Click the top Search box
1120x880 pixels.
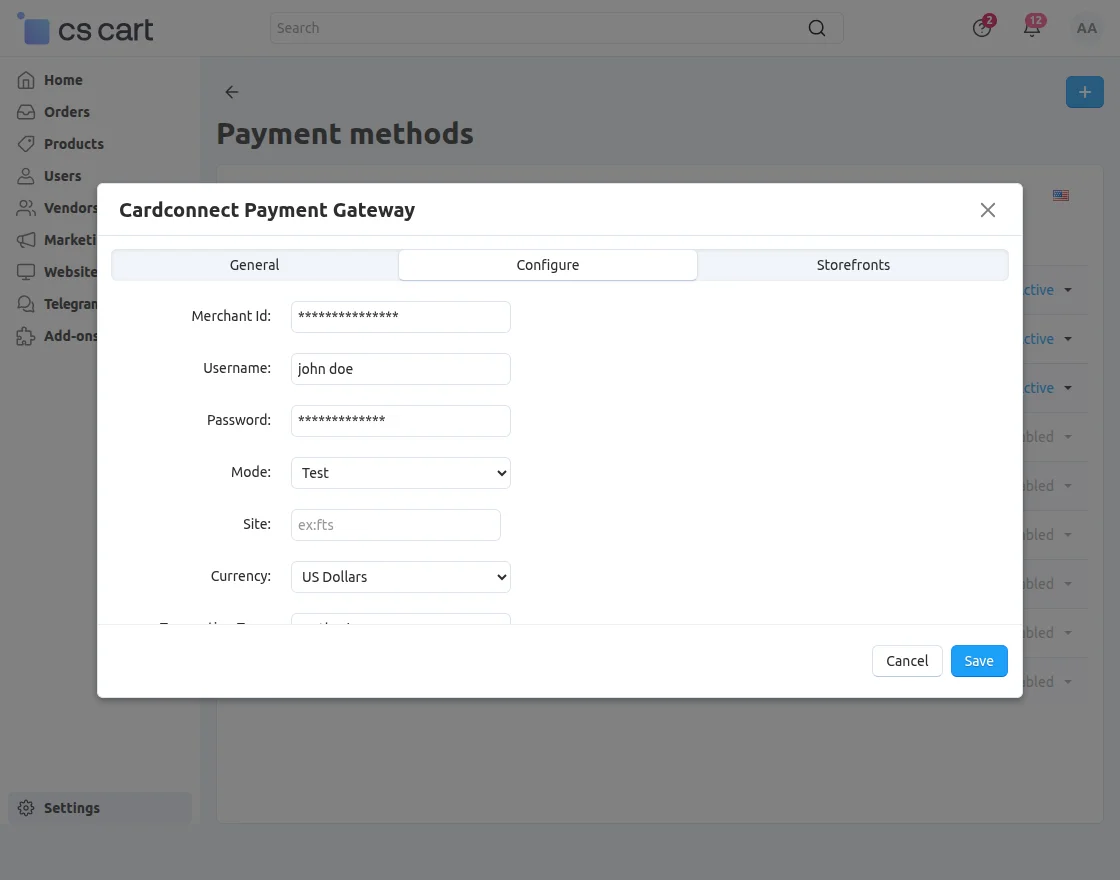coord(556,28)
